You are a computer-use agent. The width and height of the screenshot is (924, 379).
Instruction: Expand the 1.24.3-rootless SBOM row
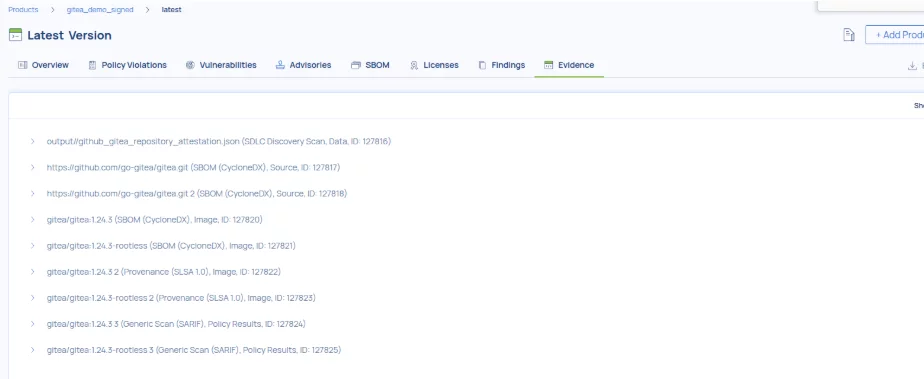coord(33,245)
